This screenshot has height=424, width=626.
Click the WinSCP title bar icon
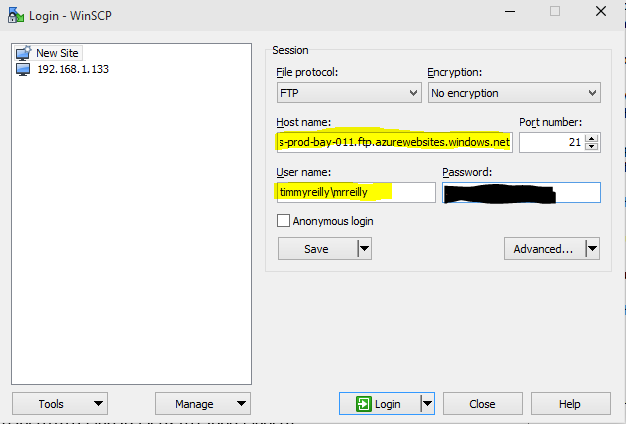[x=16, y=15]
